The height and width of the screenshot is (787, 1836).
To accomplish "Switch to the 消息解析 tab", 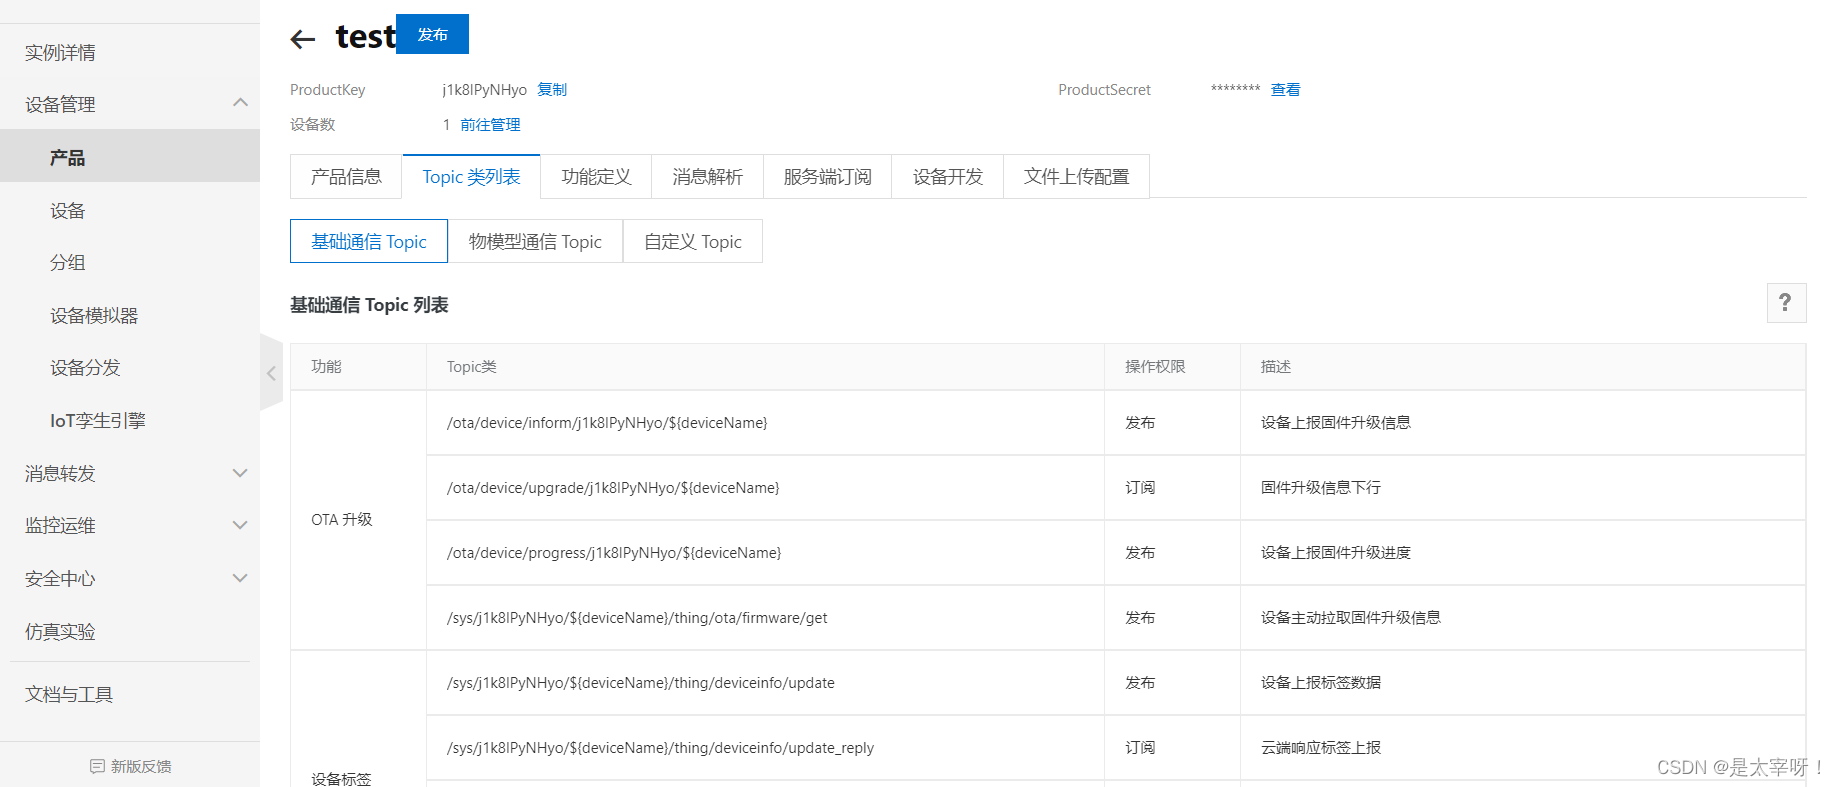I will tap(707, 177).
